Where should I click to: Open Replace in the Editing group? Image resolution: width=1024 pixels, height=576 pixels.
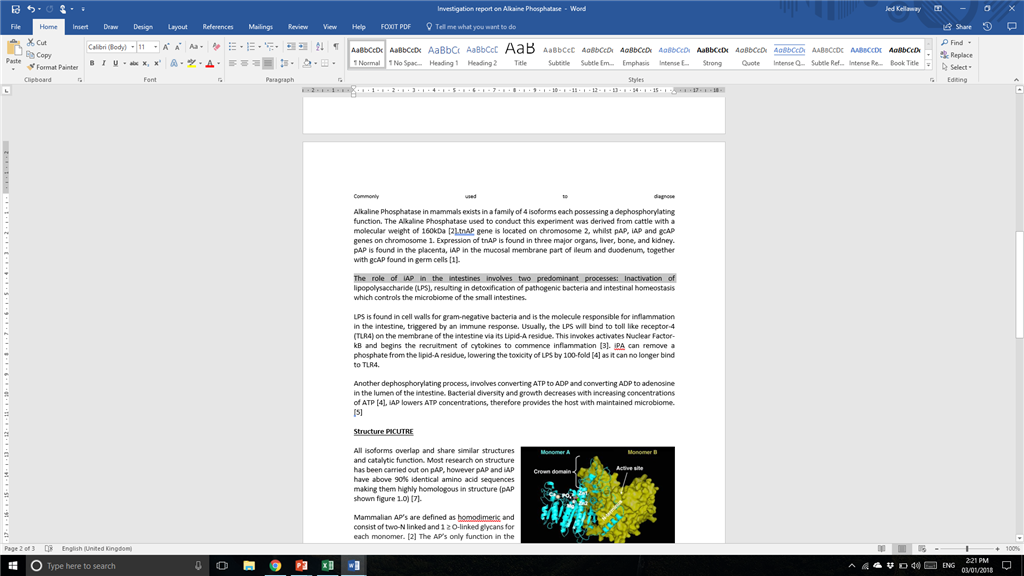pos(957,55)
